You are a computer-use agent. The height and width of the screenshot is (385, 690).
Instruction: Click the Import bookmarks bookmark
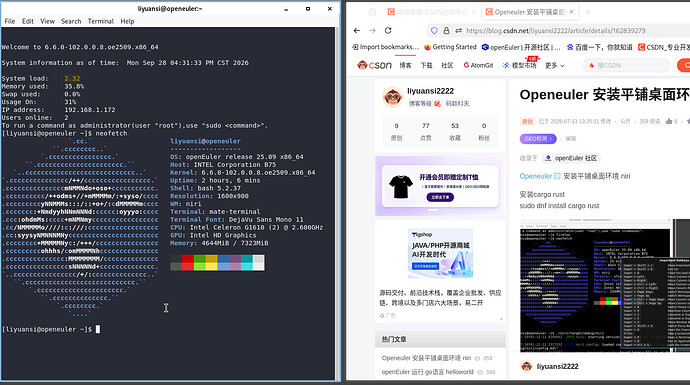click(x=385, y=47)
